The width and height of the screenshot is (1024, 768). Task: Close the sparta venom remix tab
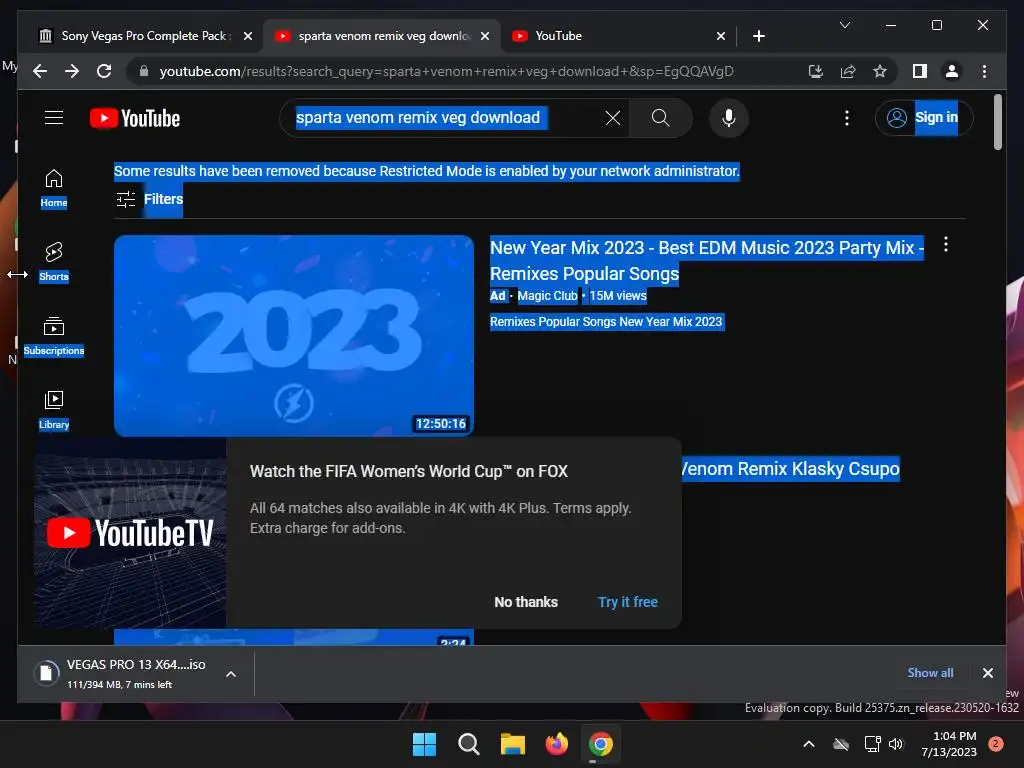click(485, 36)
